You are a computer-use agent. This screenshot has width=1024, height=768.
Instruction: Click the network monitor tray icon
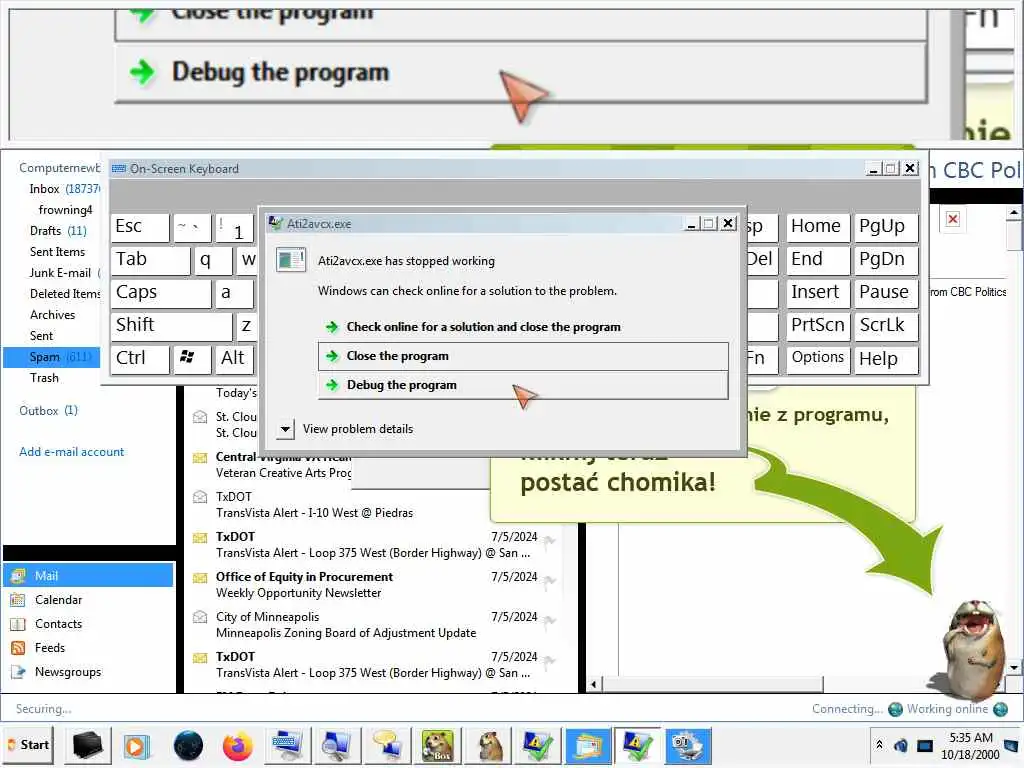point(925,745)
